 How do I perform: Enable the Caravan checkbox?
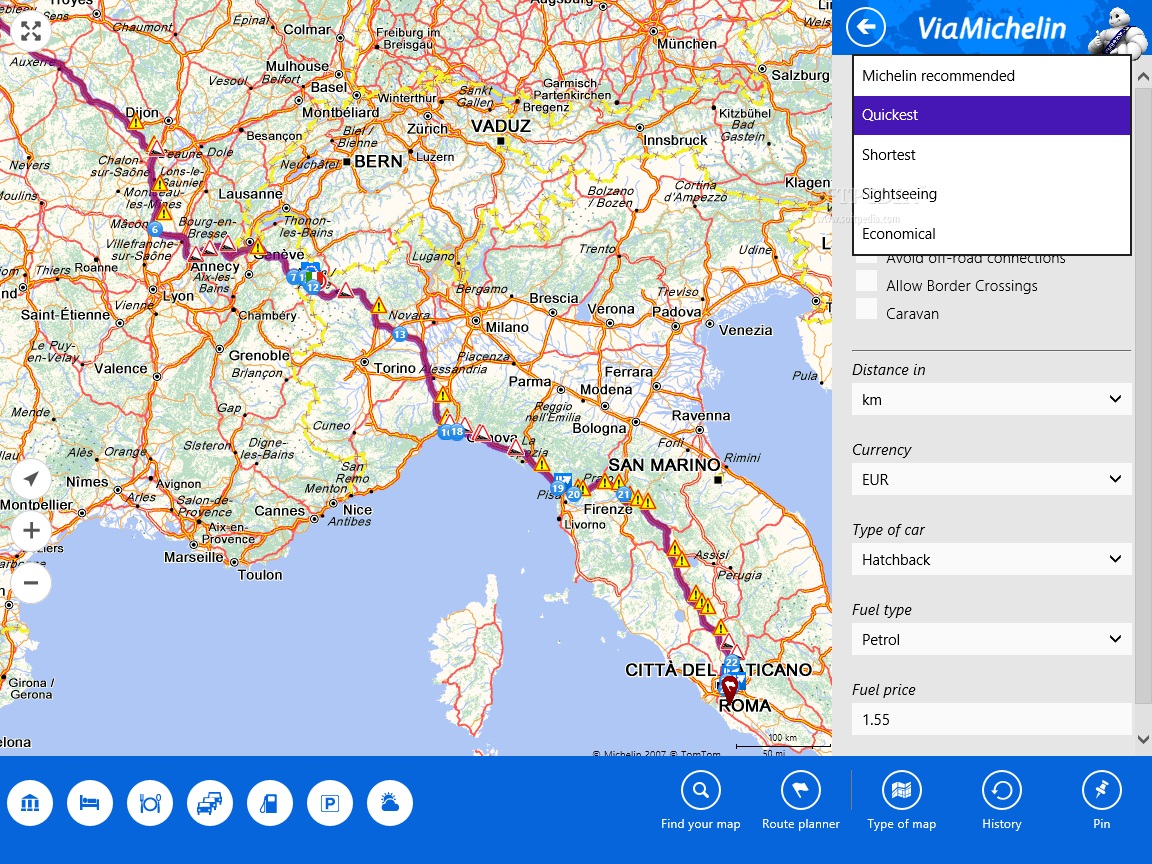point(867,309)
